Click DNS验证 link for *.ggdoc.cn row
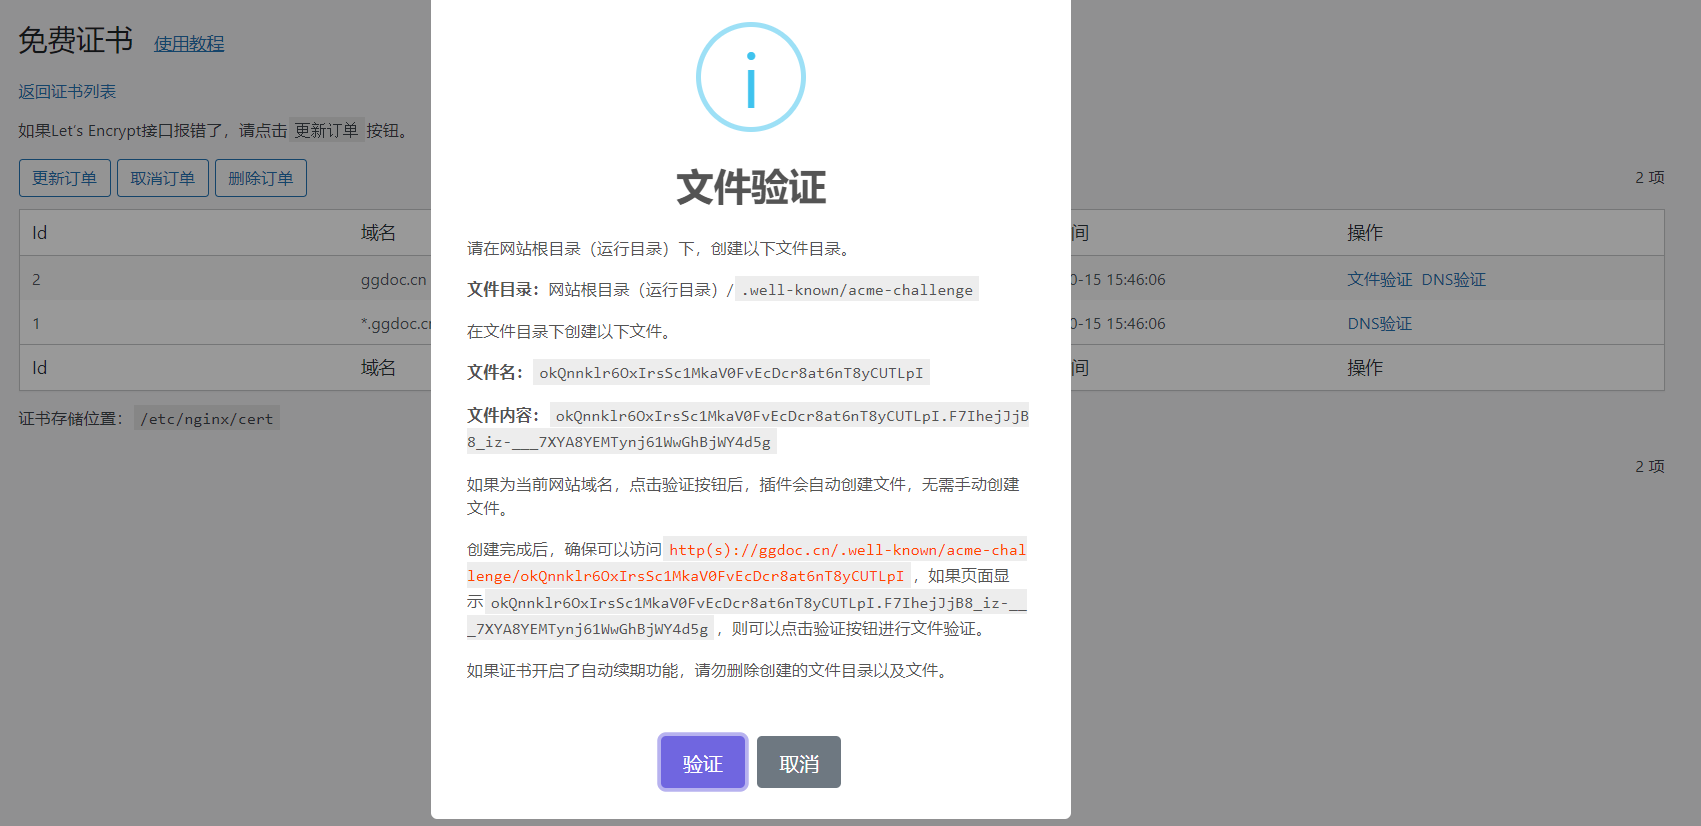This screenshot has width=1701, height=826. coord(1379,324)
